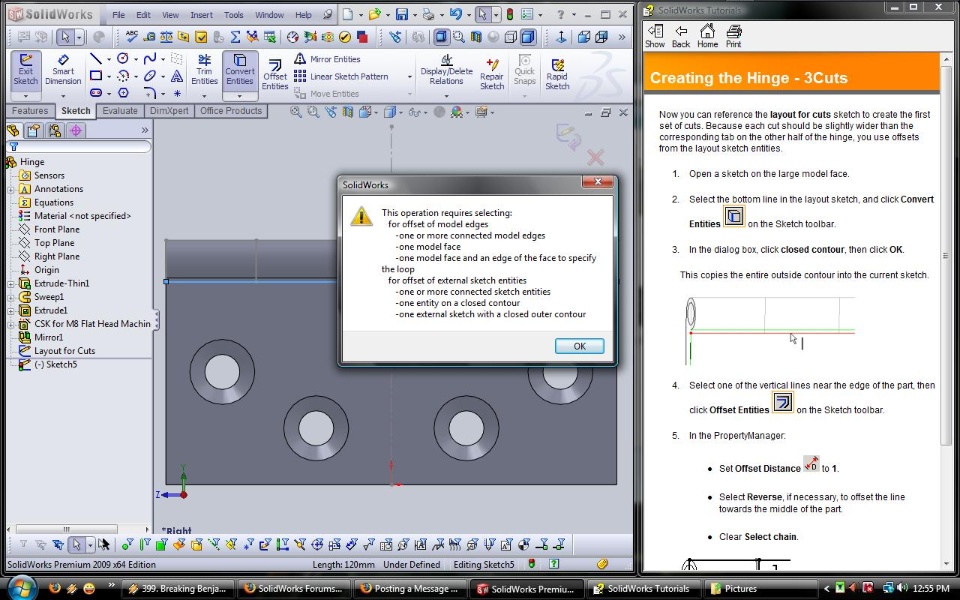Click the Save icon in toolbar
The width and height of the screenshot is (960, 600).
click(x=402, y=14)
